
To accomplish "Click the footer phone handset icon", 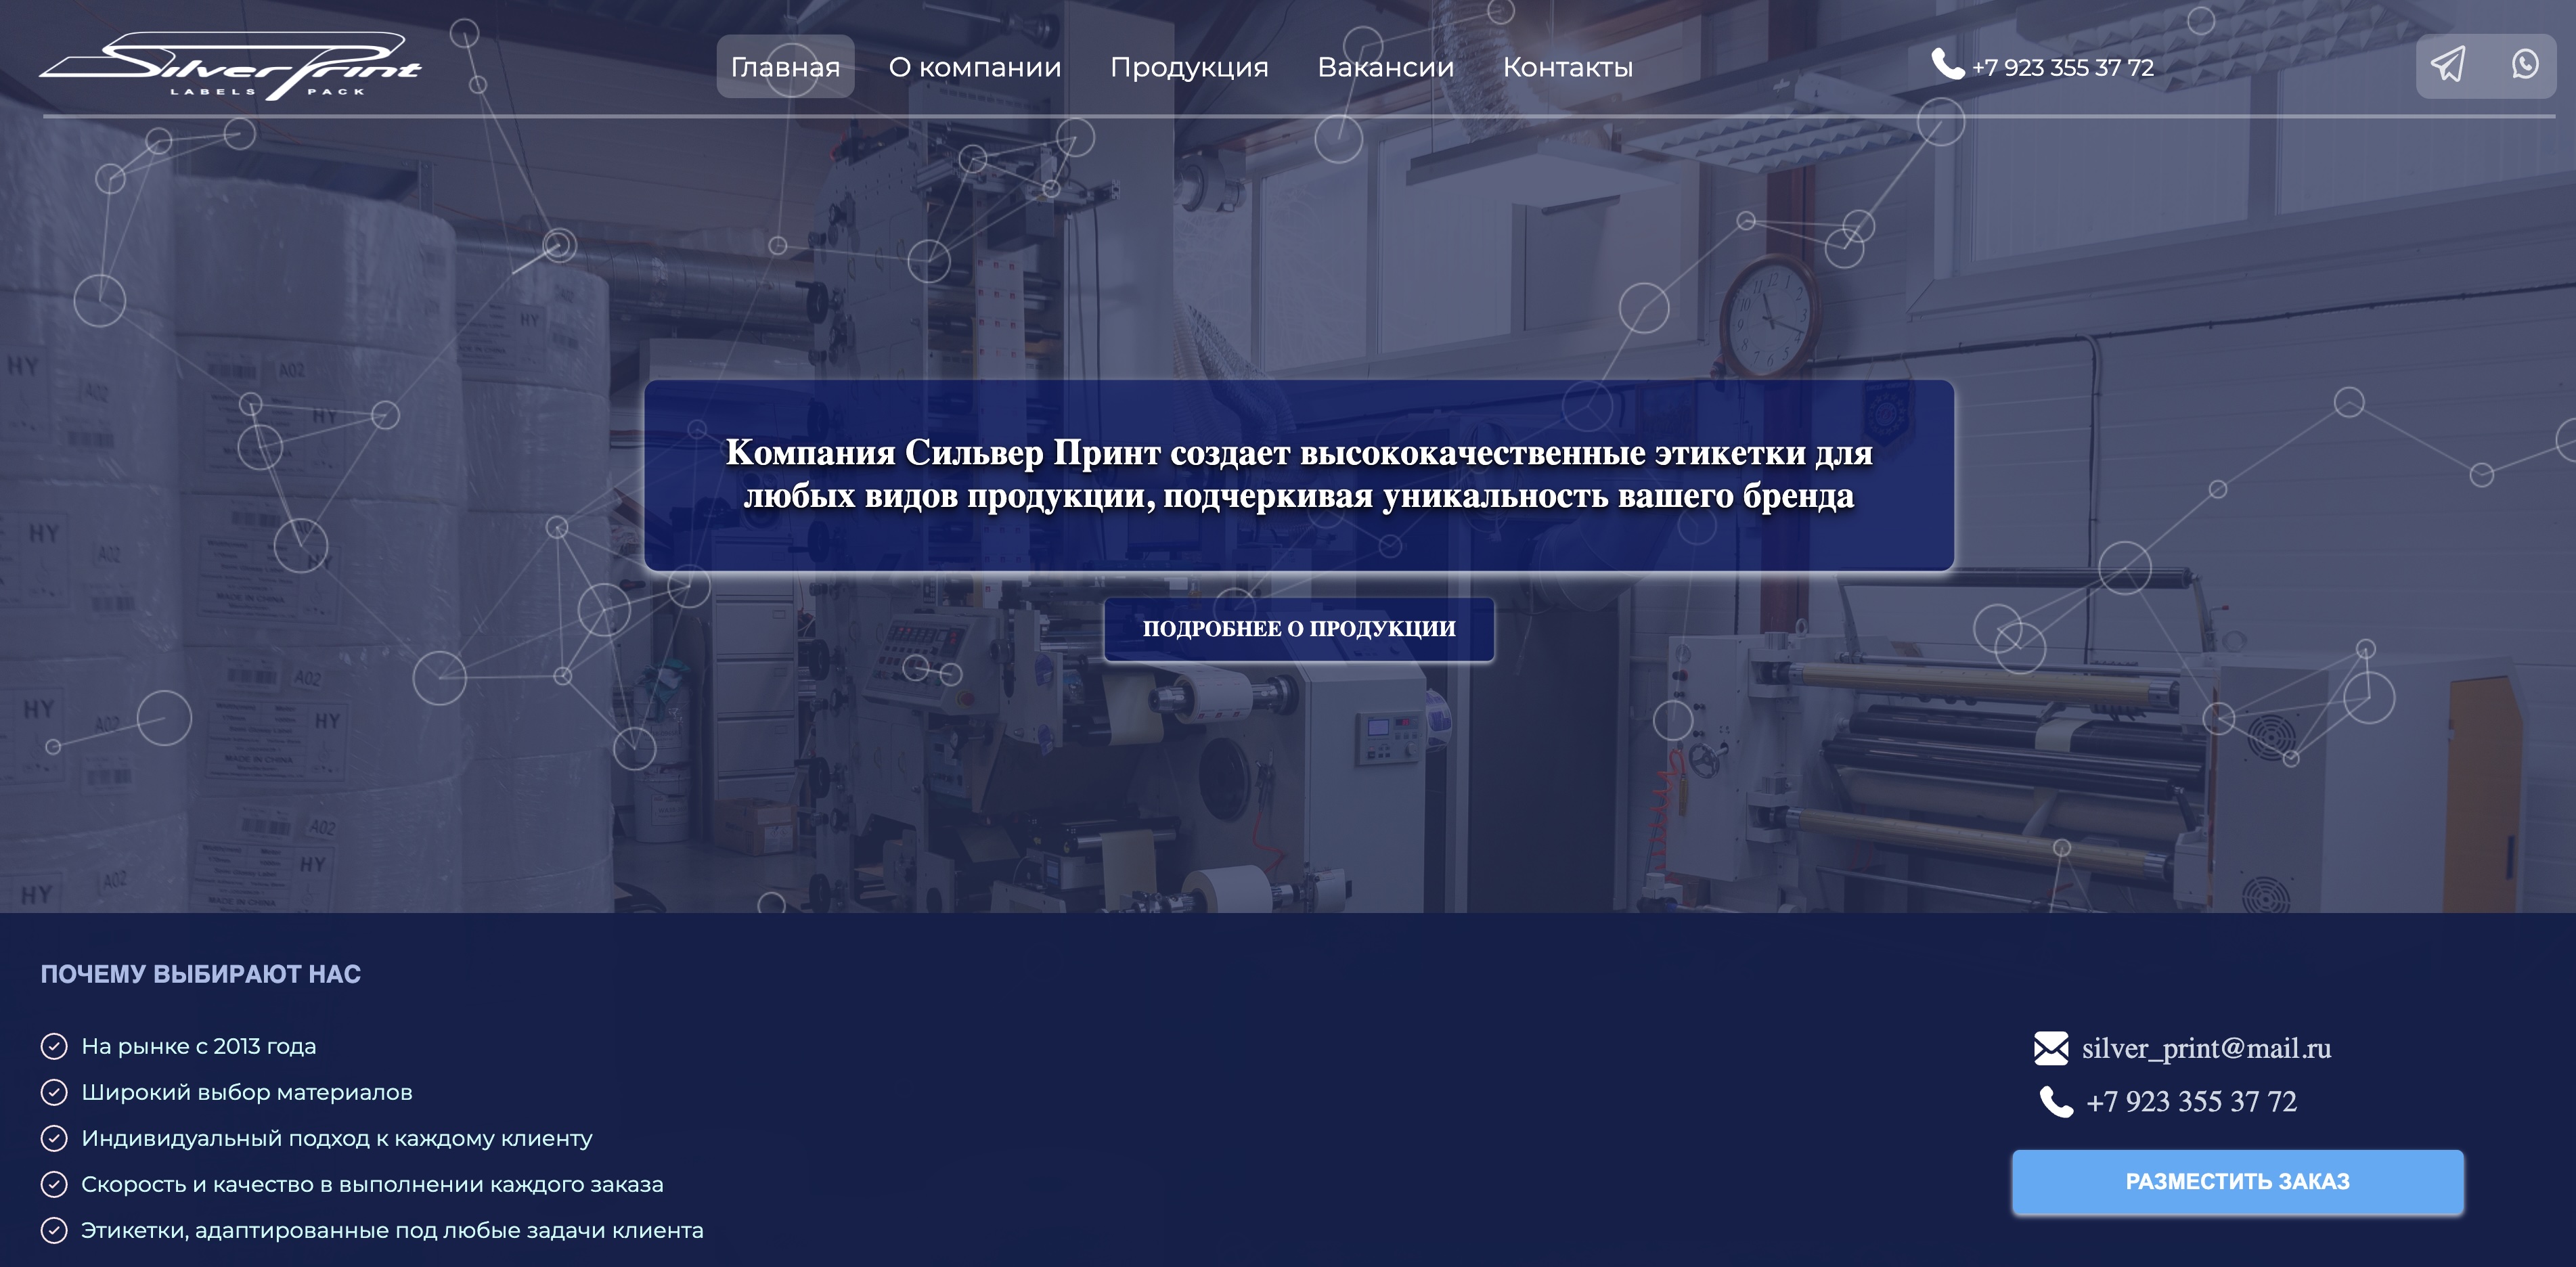I will tap(2056, 1102).
